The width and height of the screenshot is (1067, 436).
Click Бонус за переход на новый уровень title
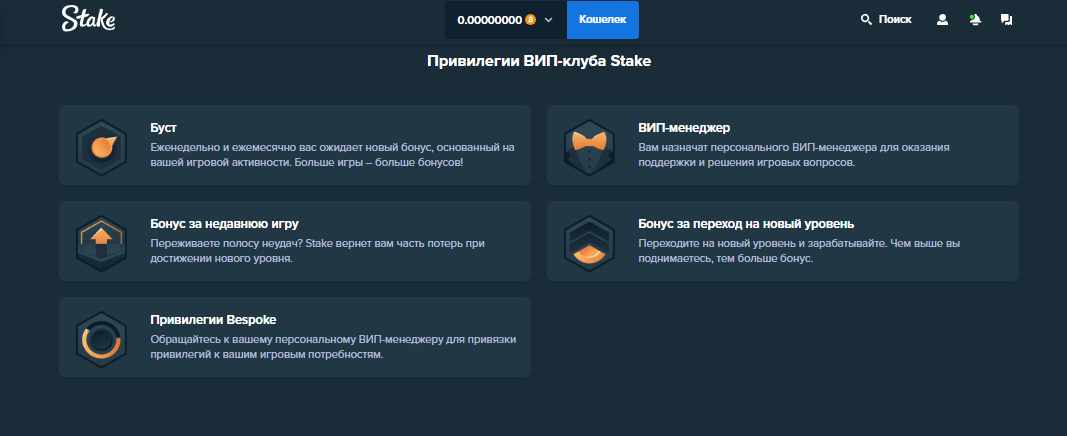[745, 224]
